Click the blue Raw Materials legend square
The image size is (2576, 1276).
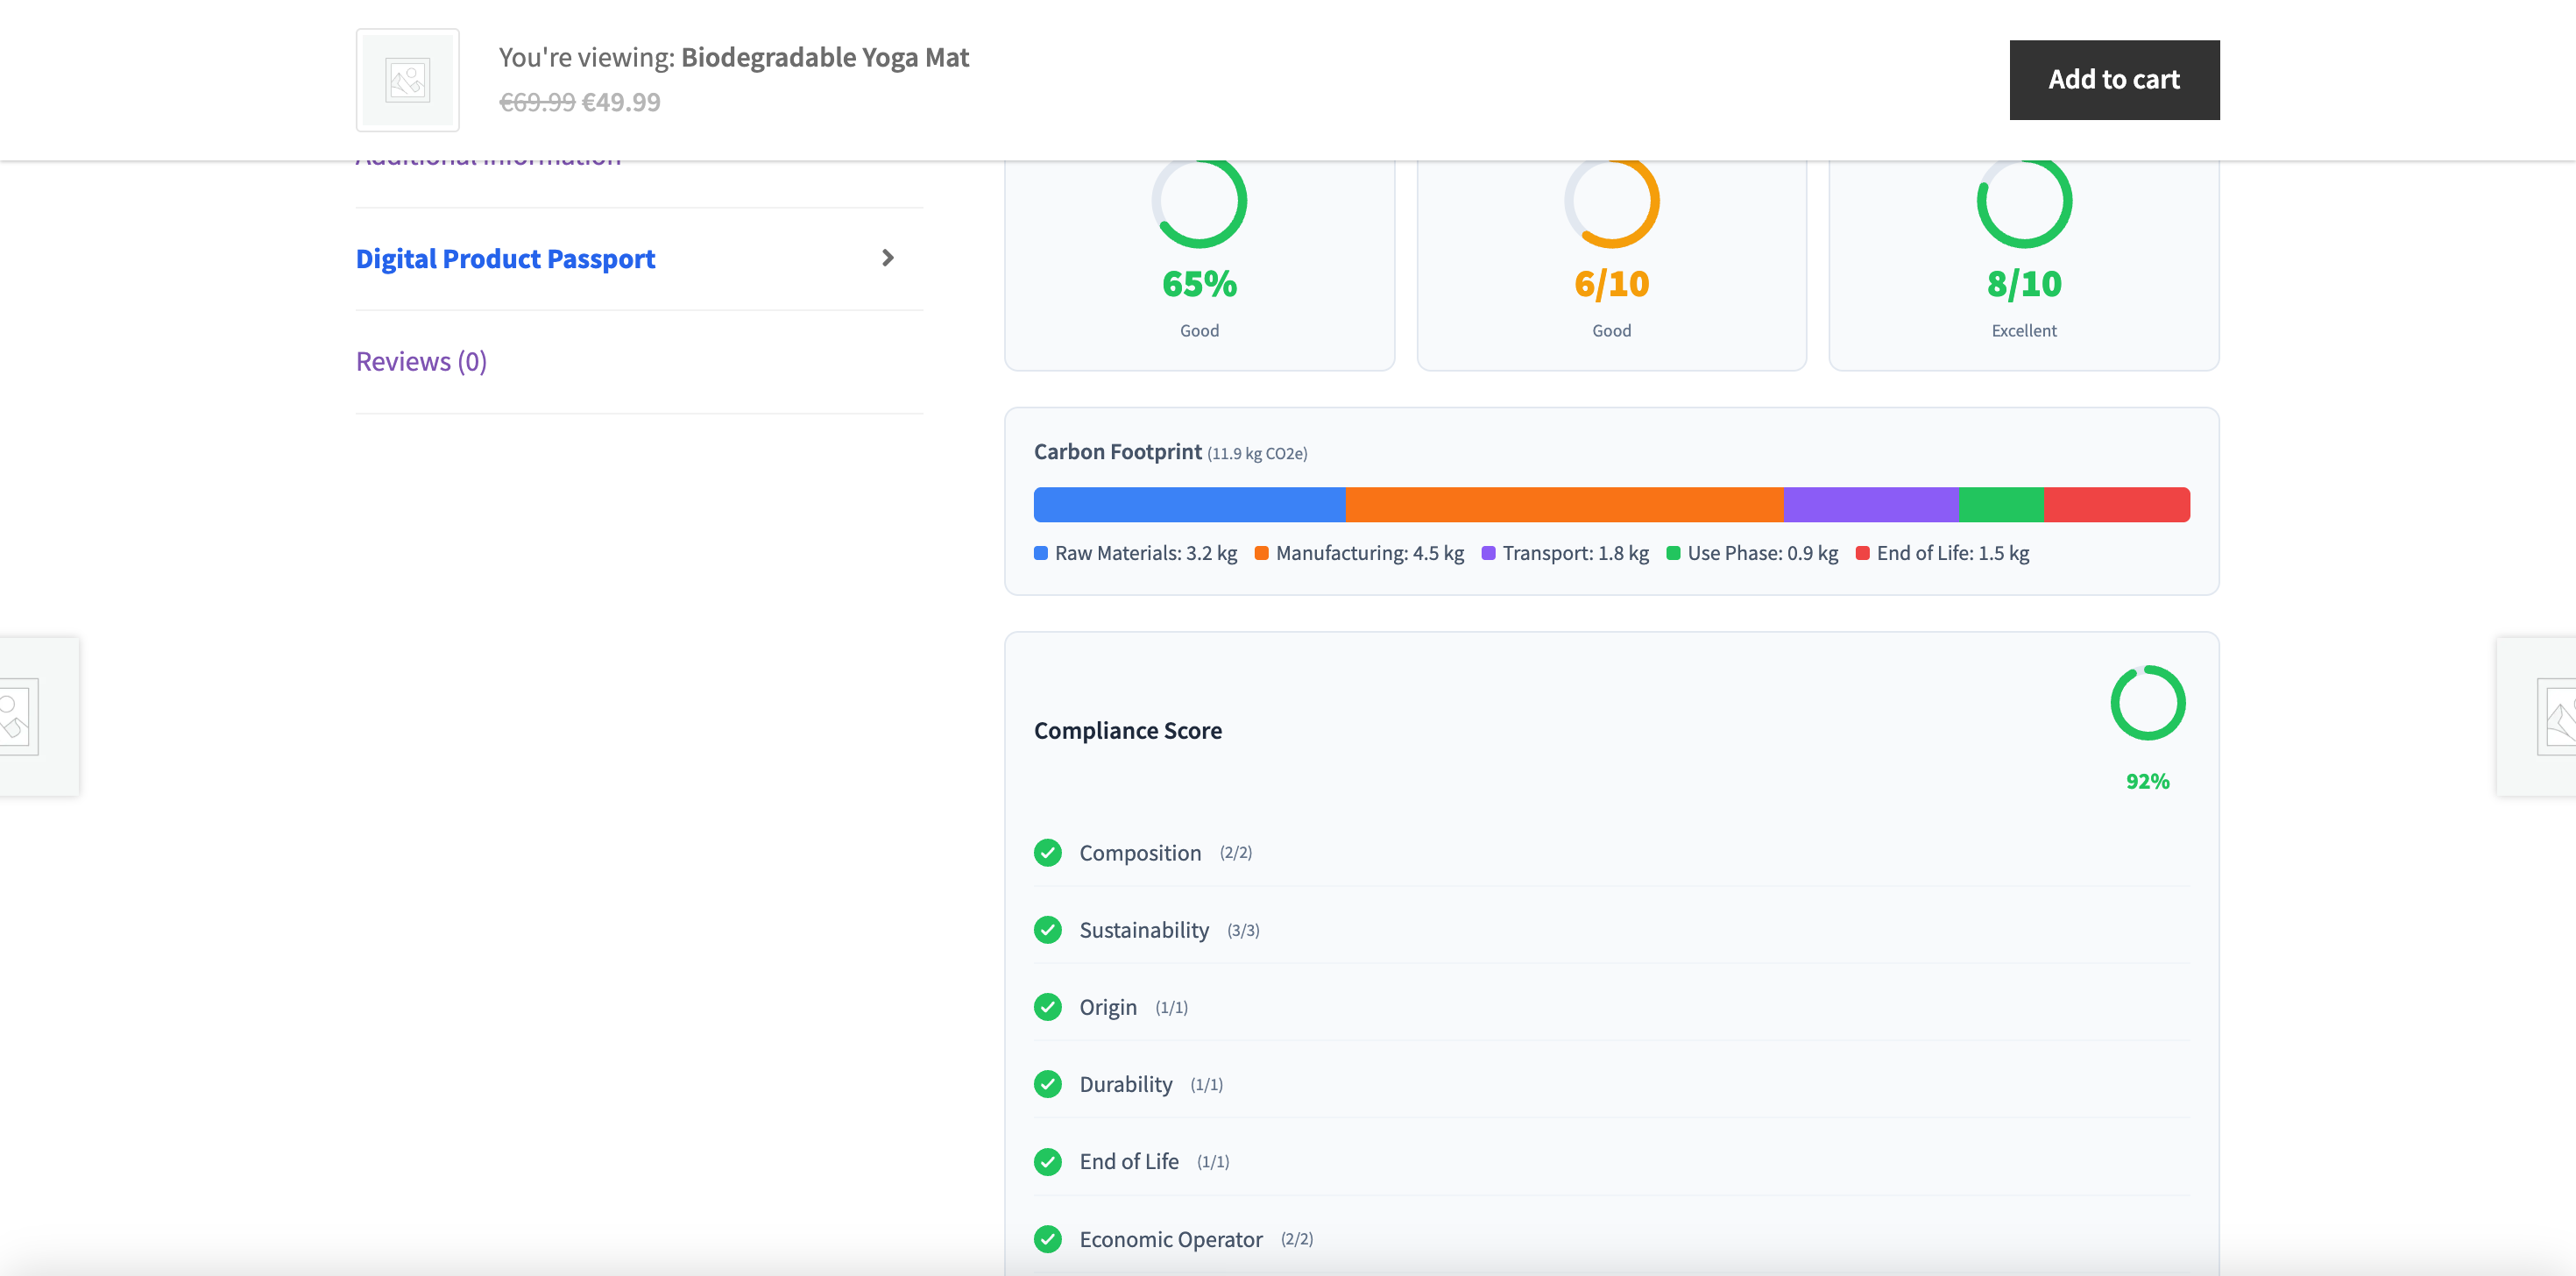1041,553
